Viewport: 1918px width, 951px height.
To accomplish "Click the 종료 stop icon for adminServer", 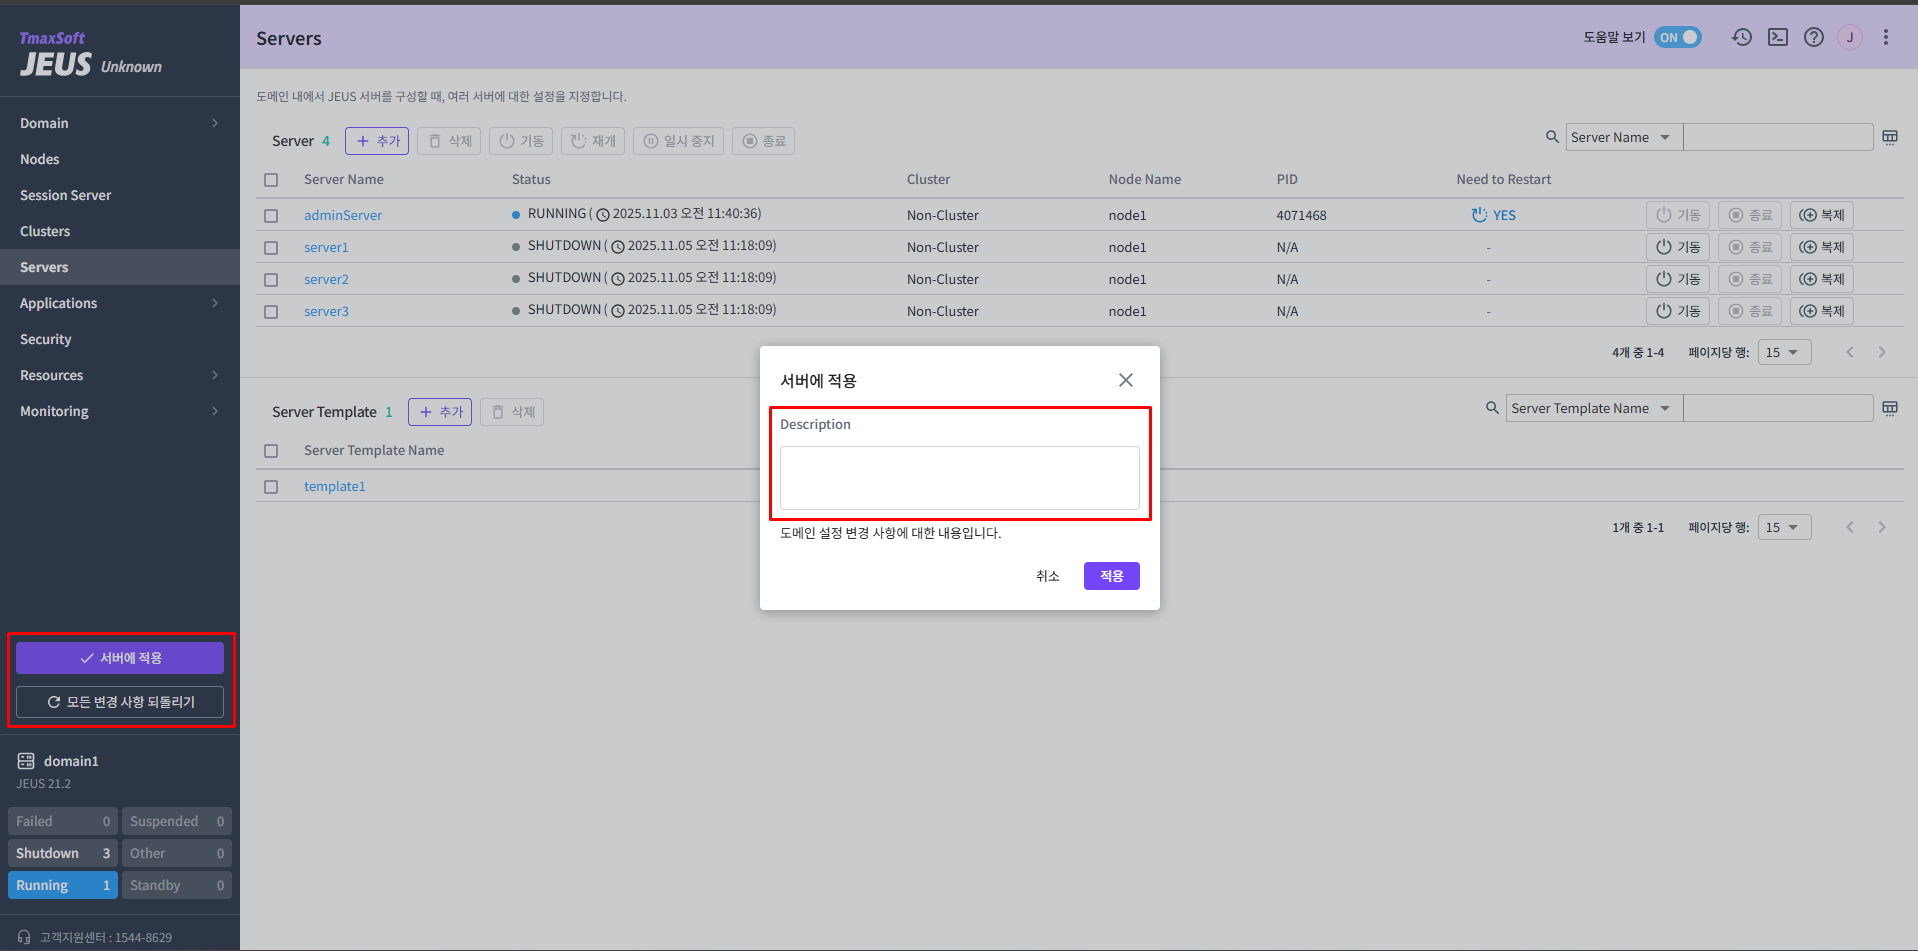I will [1749, 214].
